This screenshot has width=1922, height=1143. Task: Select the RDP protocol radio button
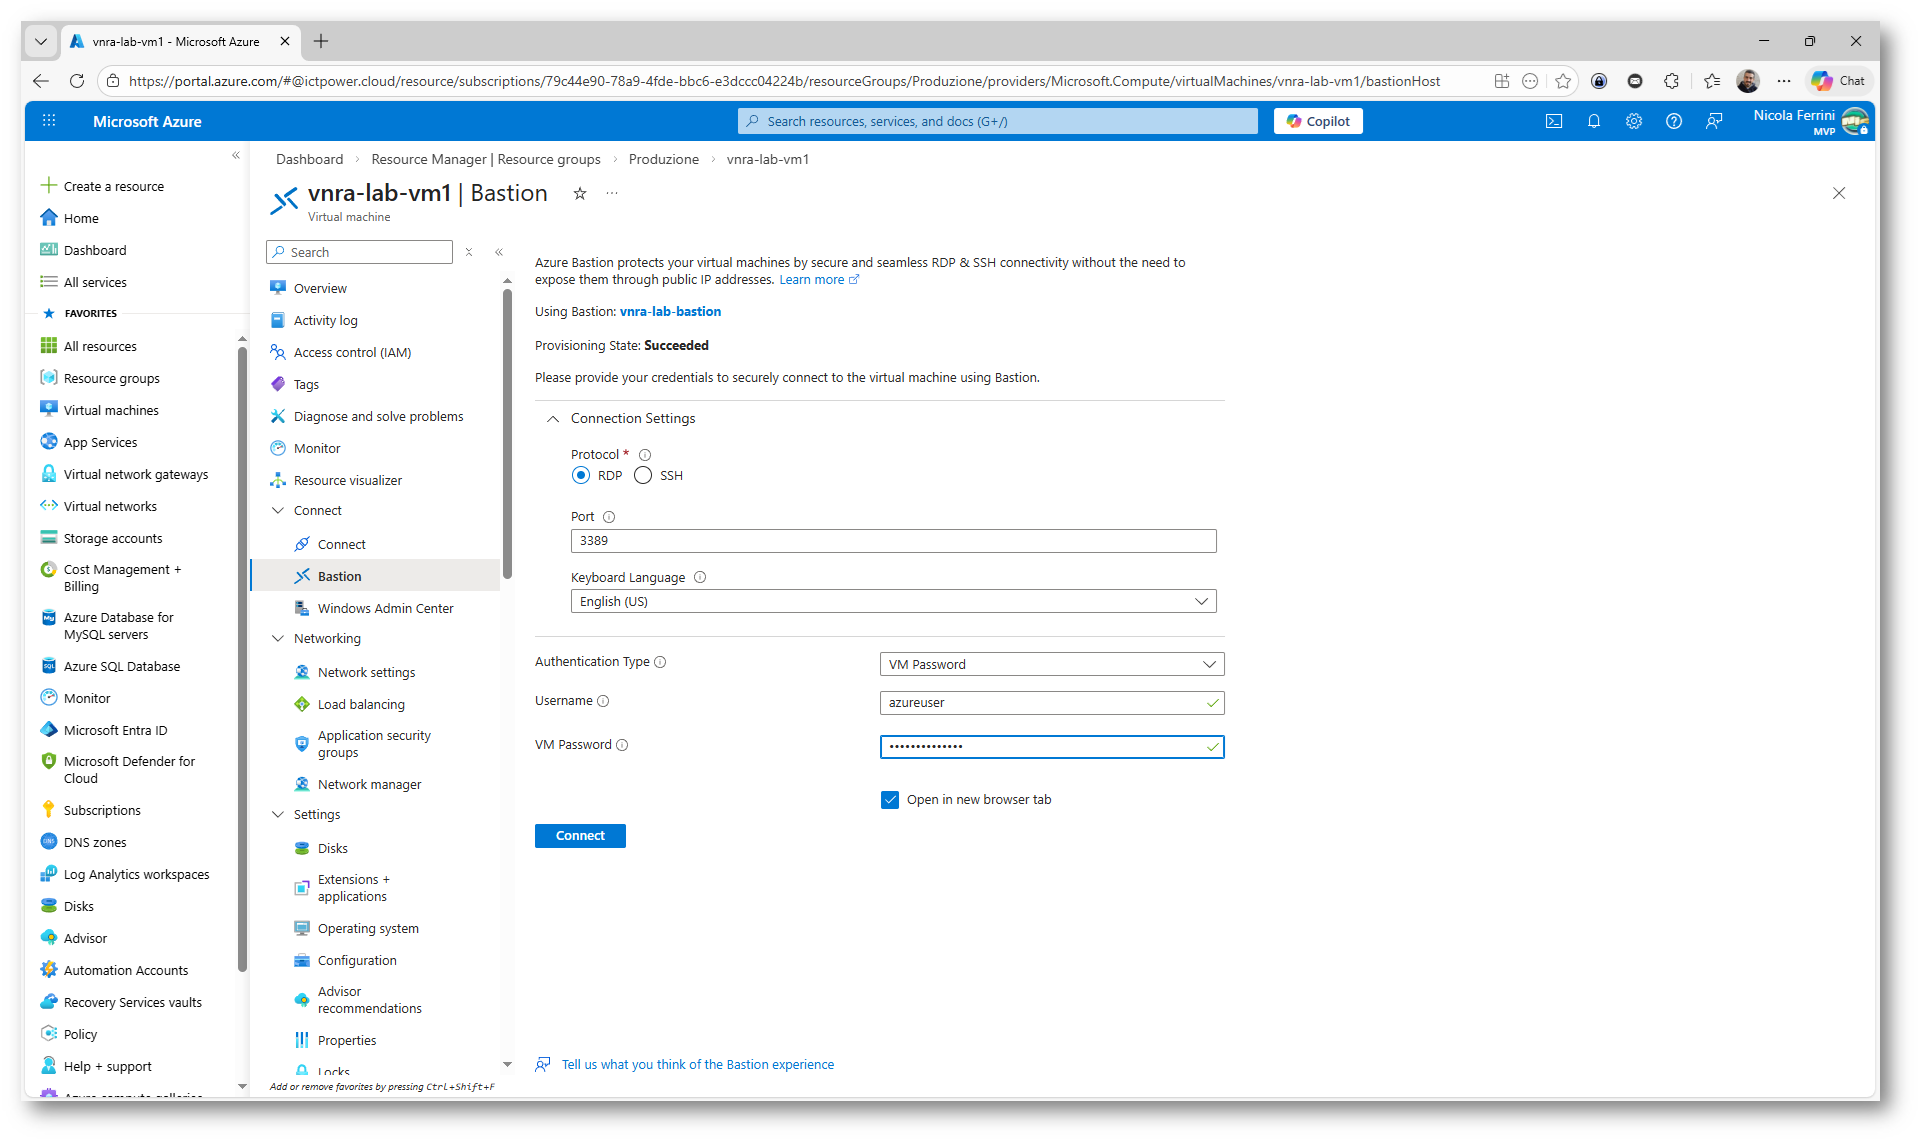point(581,476)
